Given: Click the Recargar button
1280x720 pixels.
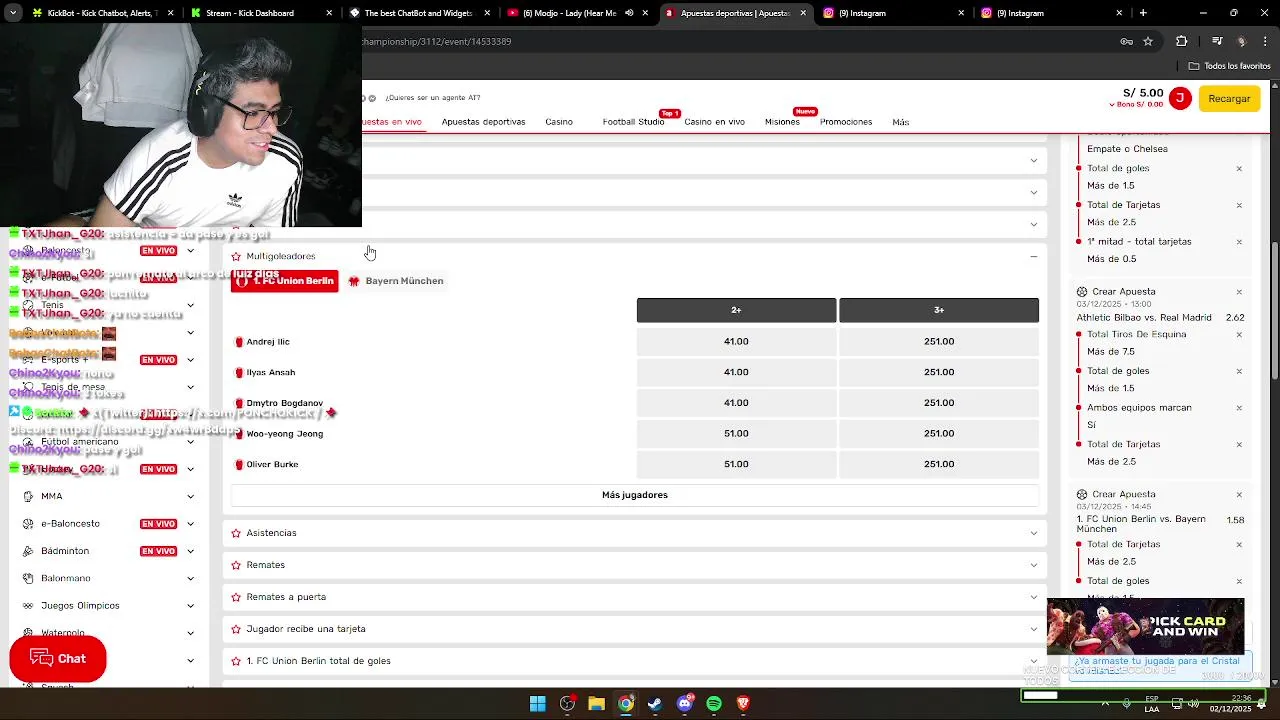Looking at the screenshot, I should [1229, 98].
